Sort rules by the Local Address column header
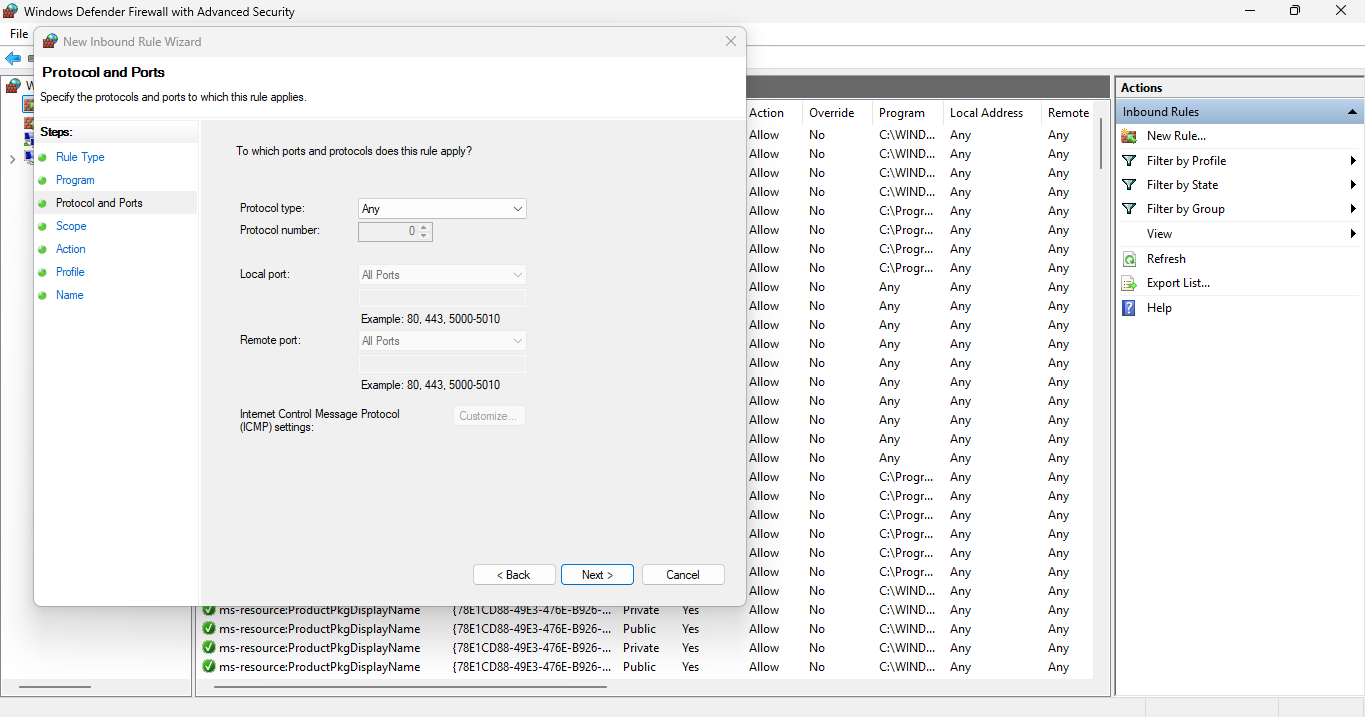Image resolution: width=1365 pixels, height=717 pixels. pos(991,113)
